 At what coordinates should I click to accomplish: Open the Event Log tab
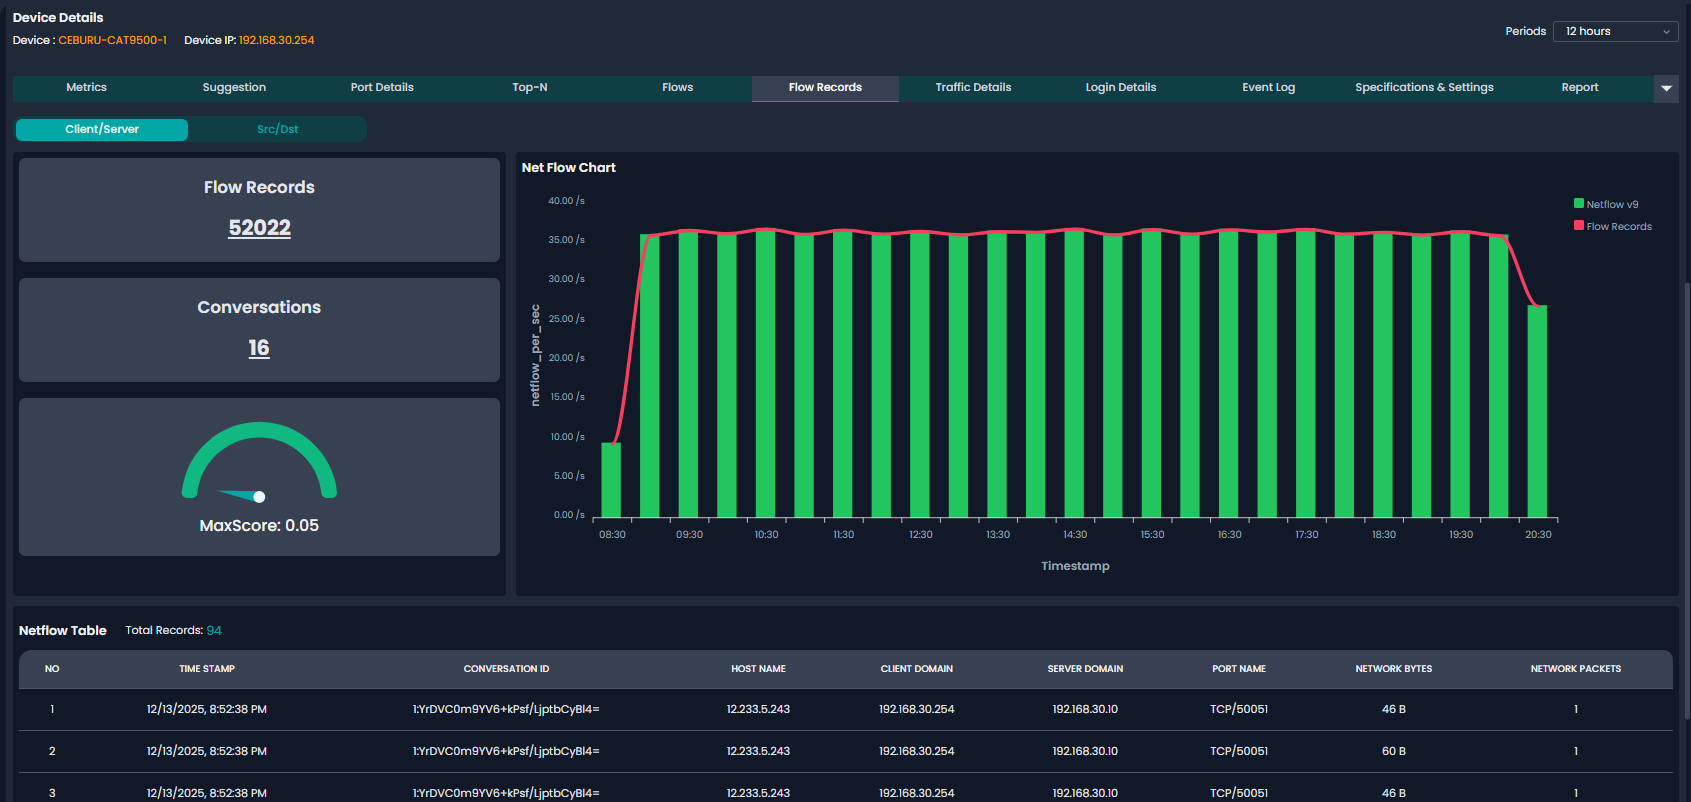pos(1268,88)
